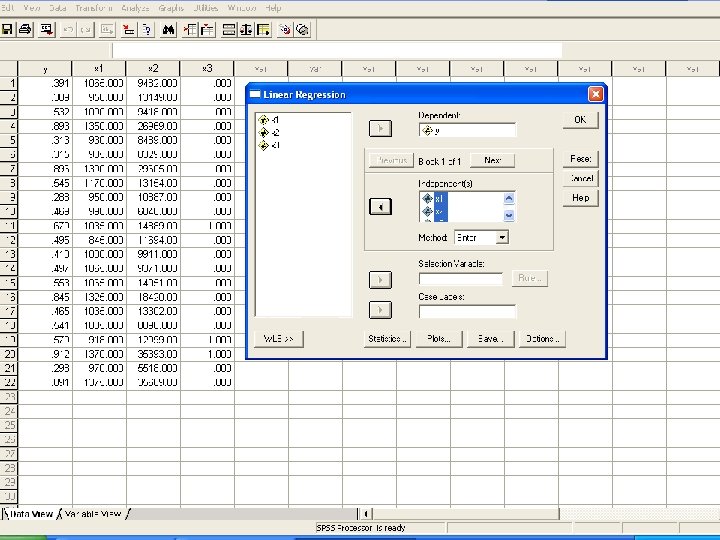
Task: Click the Go to Chart toolbar icon
Action: 107,30
